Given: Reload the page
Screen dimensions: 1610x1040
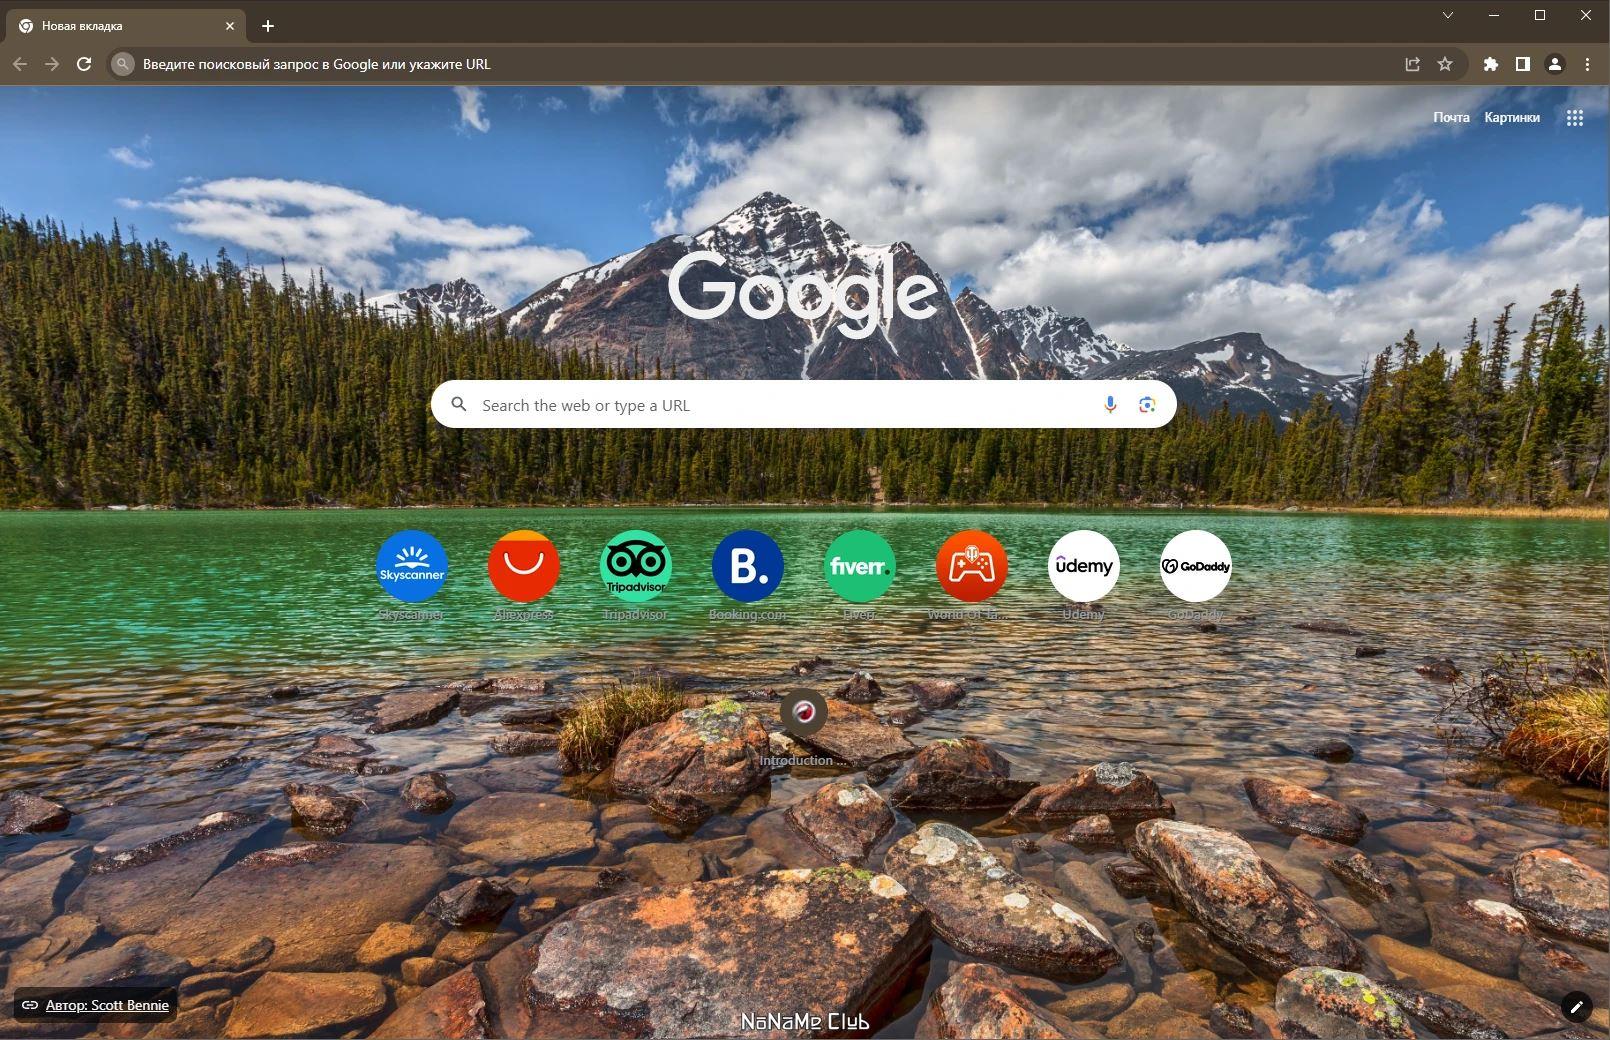Looking at the screenshot, I should [84, 64].
